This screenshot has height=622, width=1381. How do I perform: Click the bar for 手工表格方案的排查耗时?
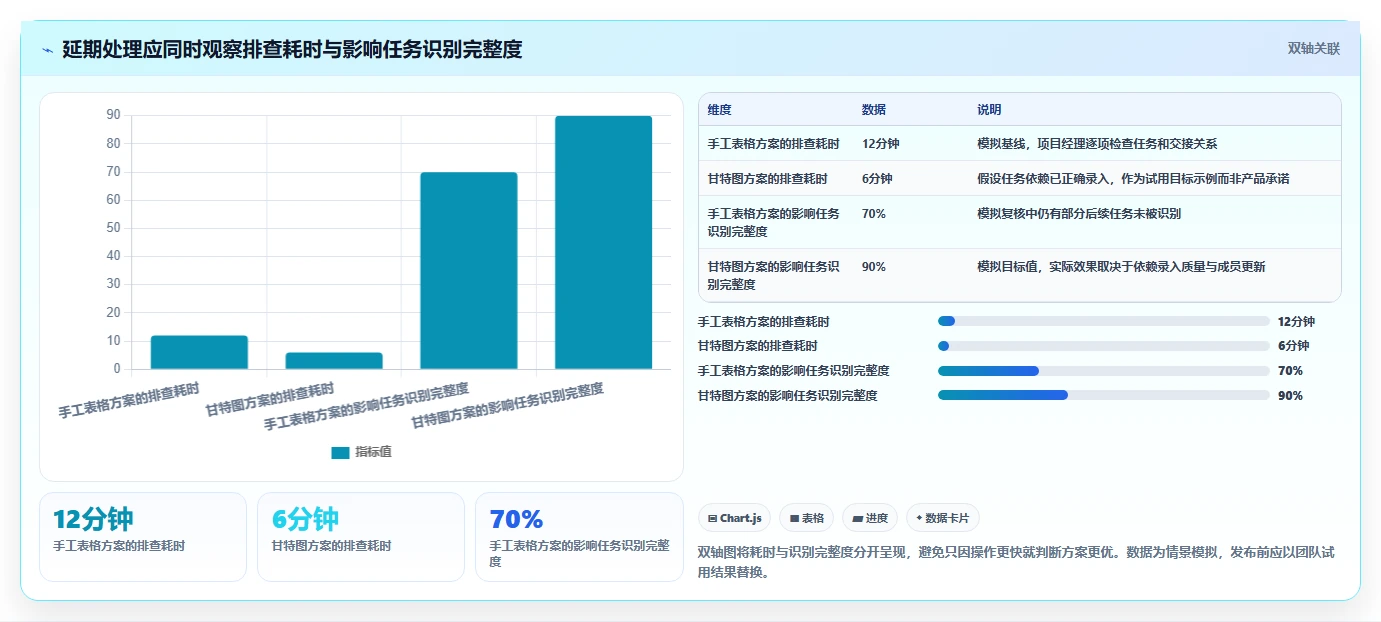[199, 352]
